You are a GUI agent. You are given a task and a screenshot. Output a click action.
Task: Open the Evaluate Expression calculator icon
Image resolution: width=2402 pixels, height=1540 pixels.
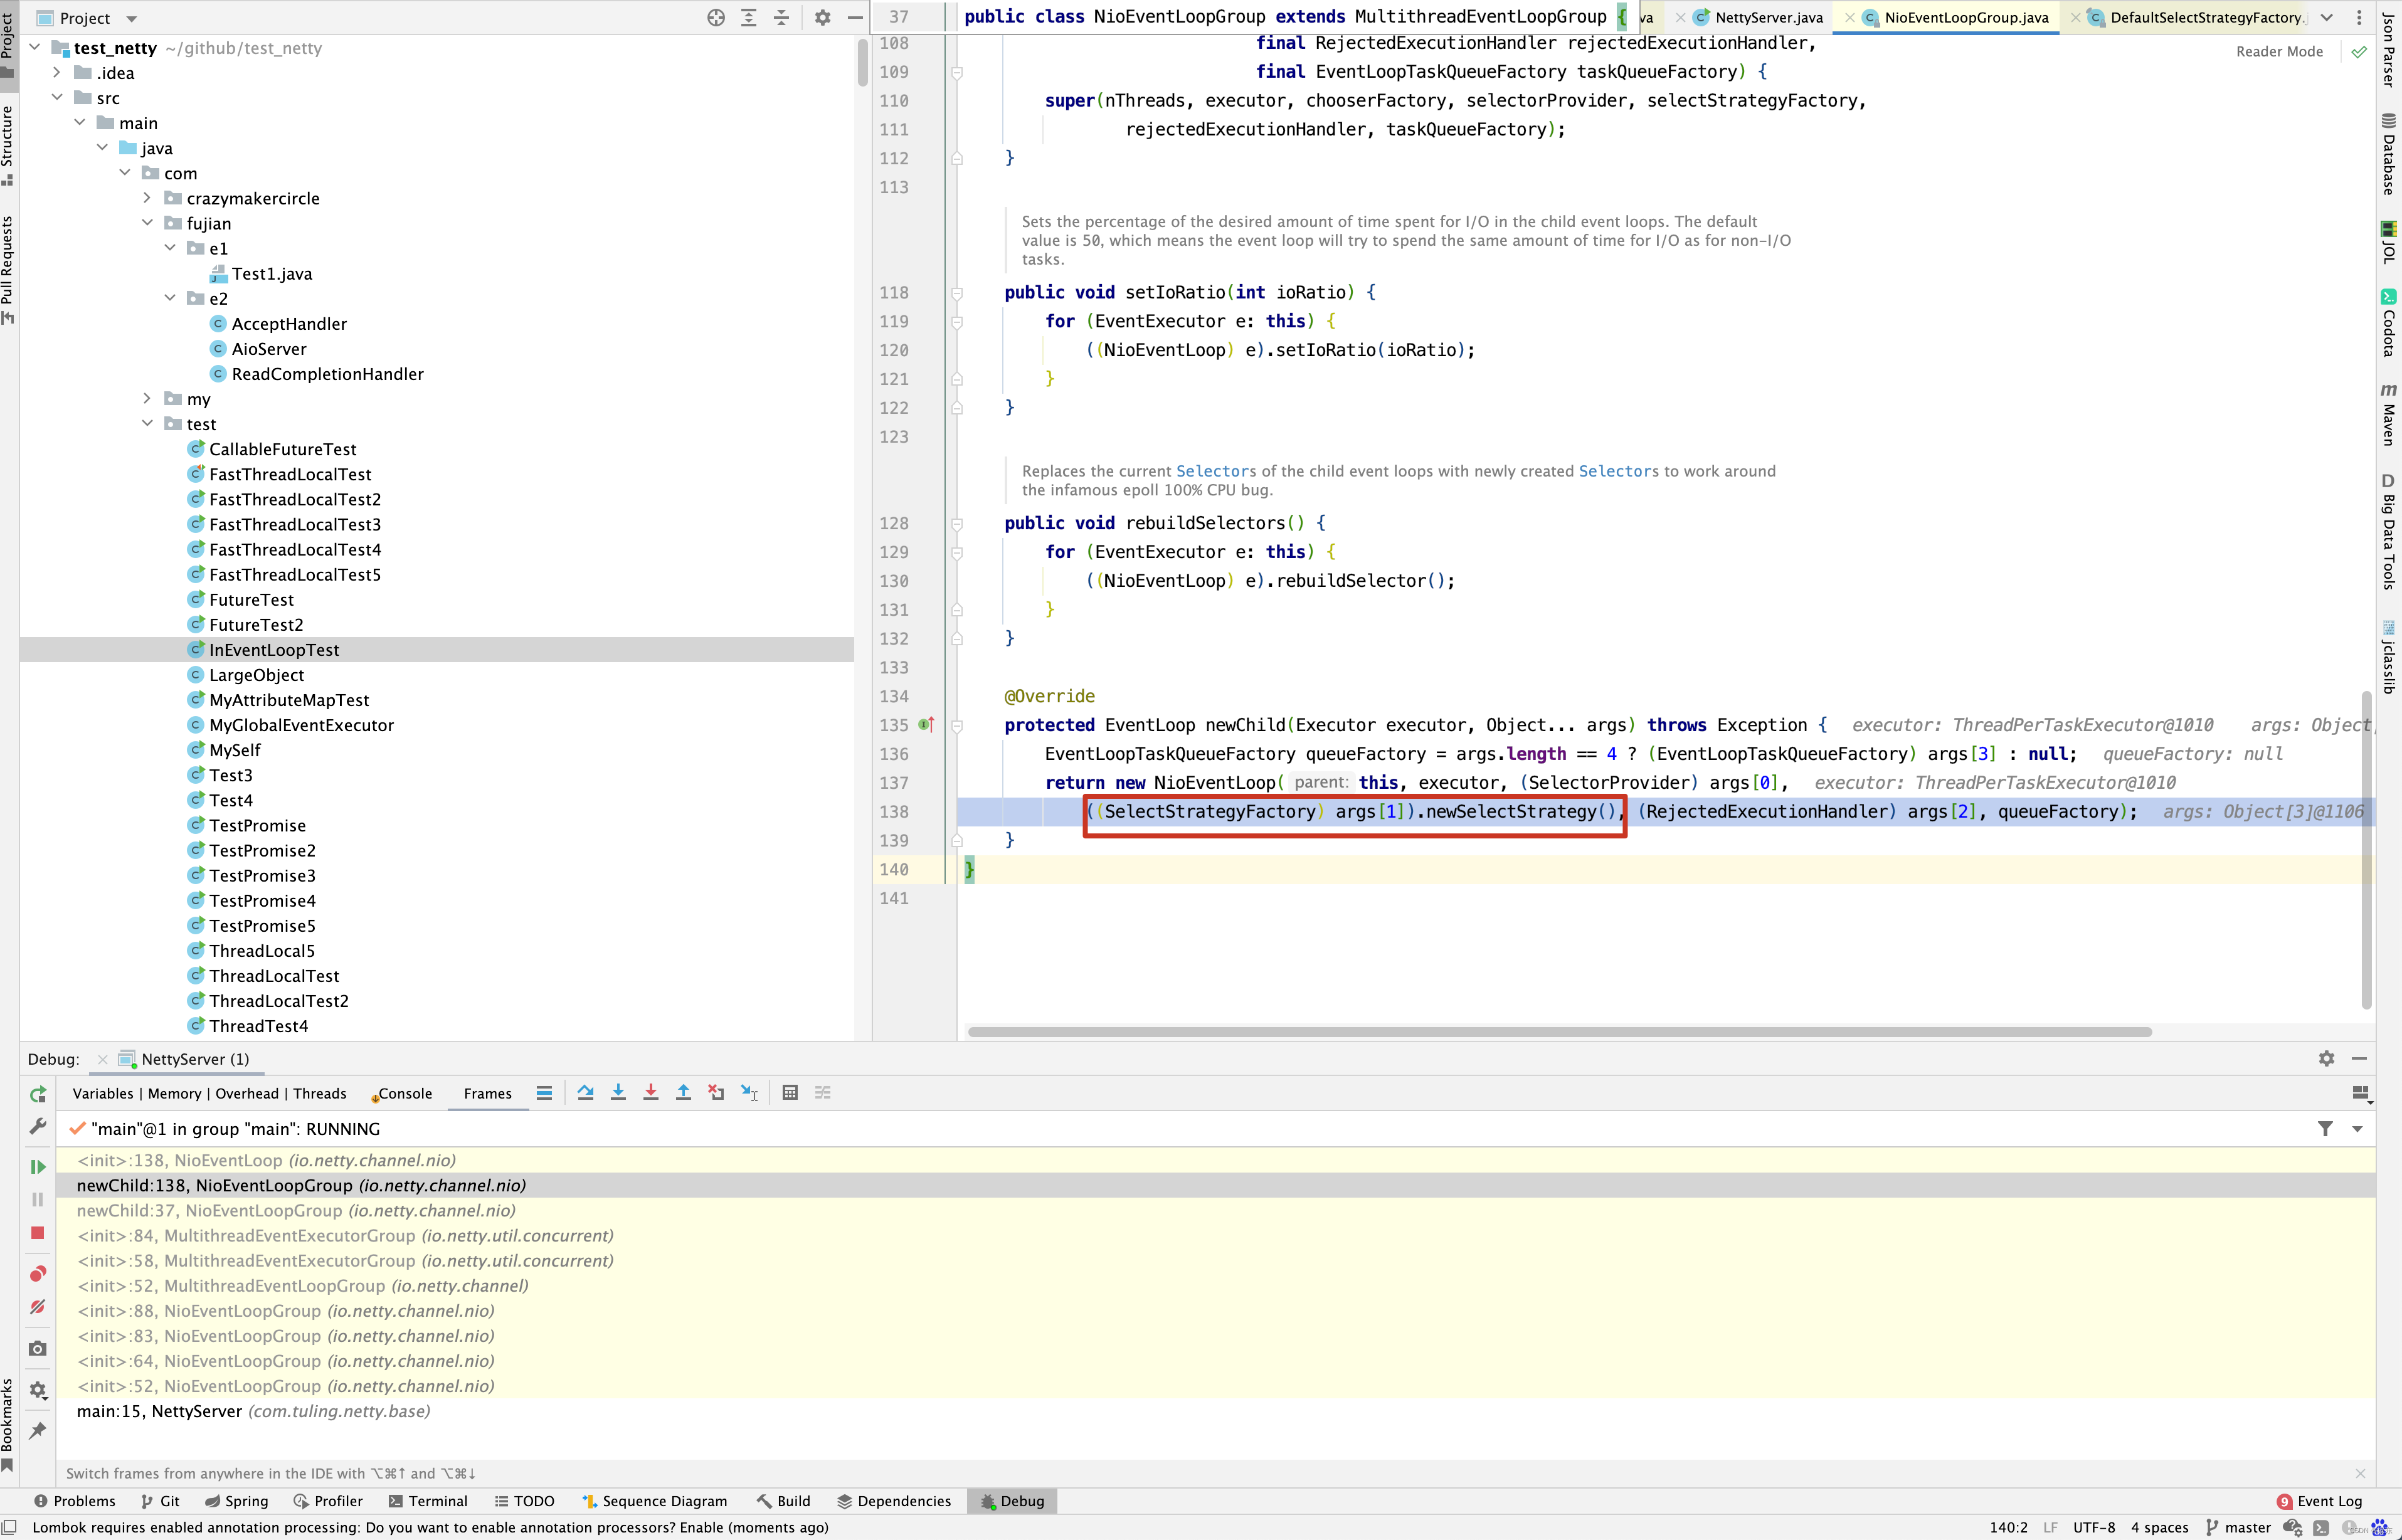[x=790, y=1093]
